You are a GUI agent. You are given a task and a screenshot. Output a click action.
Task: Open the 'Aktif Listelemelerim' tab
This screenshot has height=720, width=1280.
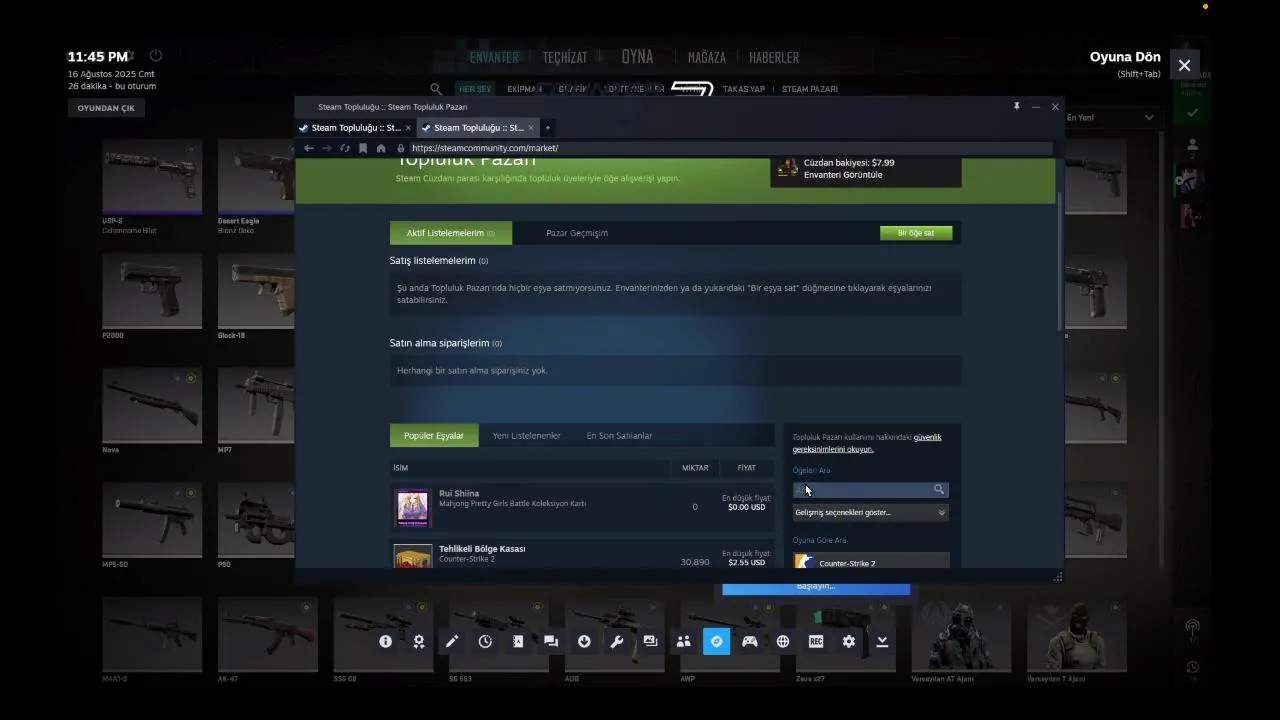451,233
